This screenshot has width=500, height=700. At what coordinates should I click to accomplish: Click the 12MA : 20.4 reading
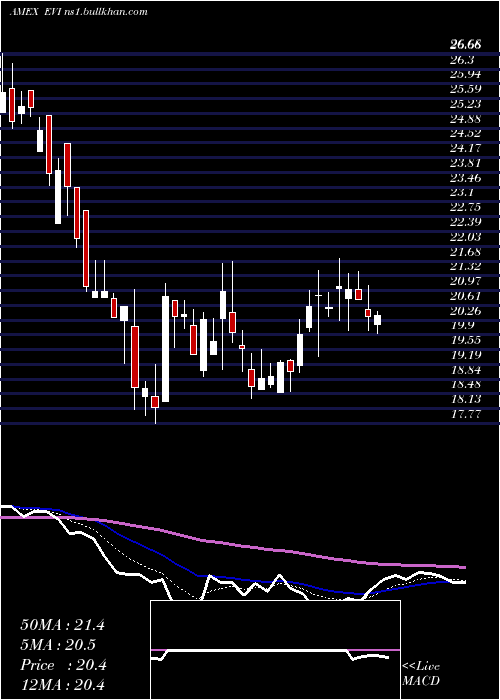pyautogui.click(x=62, y=685)
